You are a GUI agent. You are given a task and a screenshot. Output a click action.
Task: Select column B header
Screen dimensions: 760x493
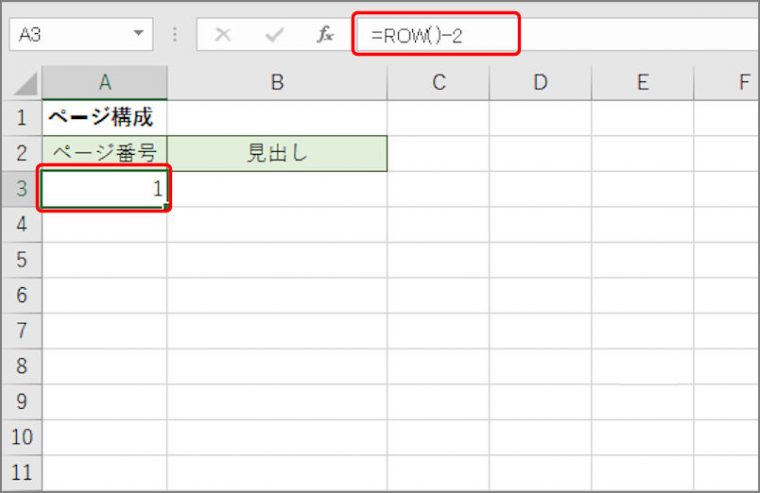click(x=277, y=83)
